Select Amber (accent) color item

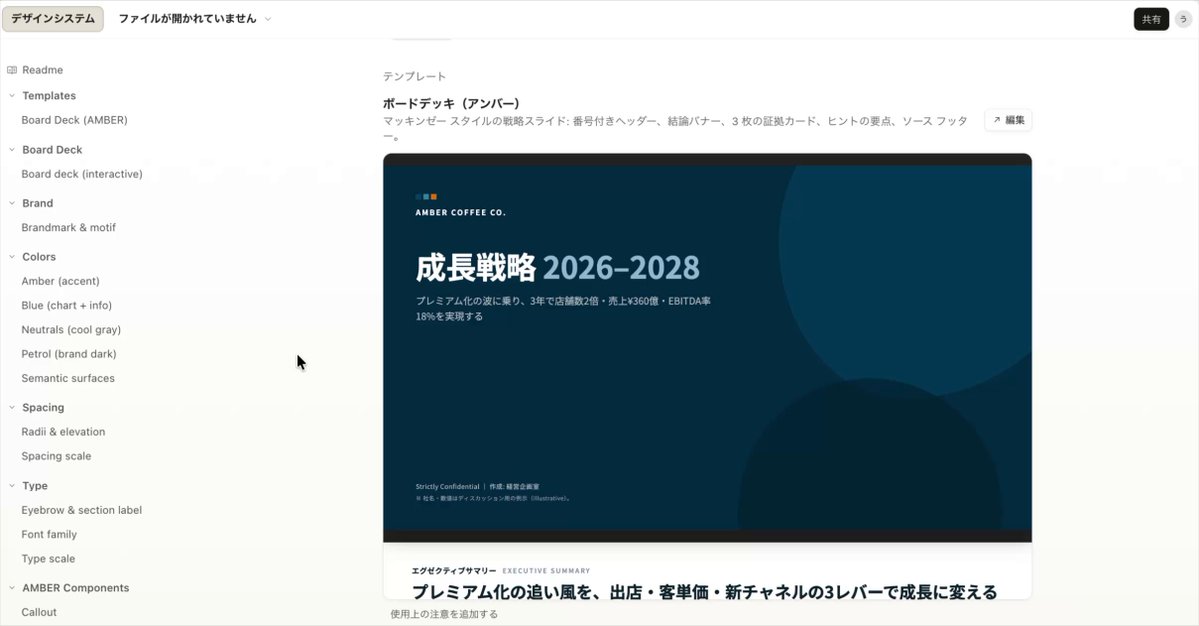pos(60,281)
